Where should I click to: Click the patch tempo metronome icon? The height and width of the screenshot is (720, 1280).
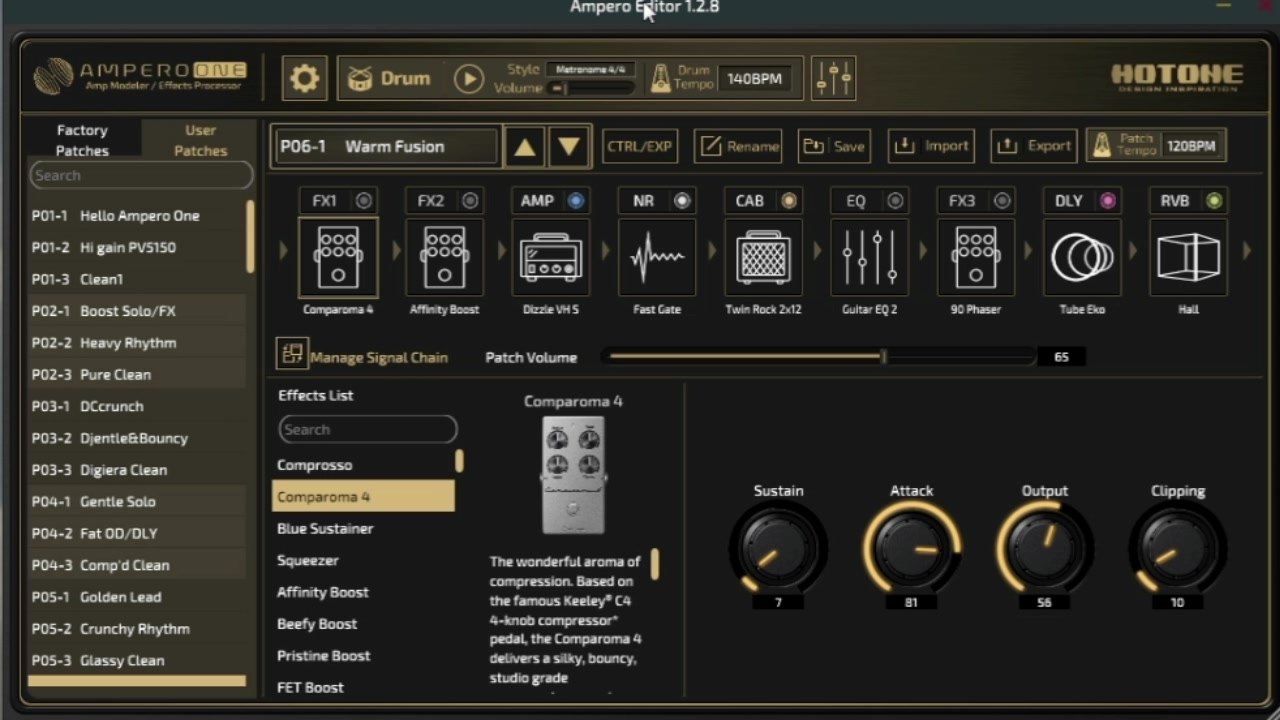pos(1101,146)
